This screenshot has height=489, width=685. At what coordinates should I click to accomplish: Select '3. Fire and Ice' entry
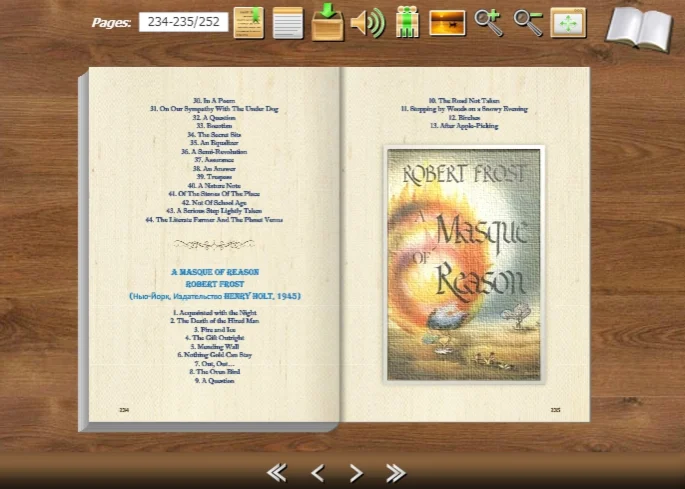[214, 329]
